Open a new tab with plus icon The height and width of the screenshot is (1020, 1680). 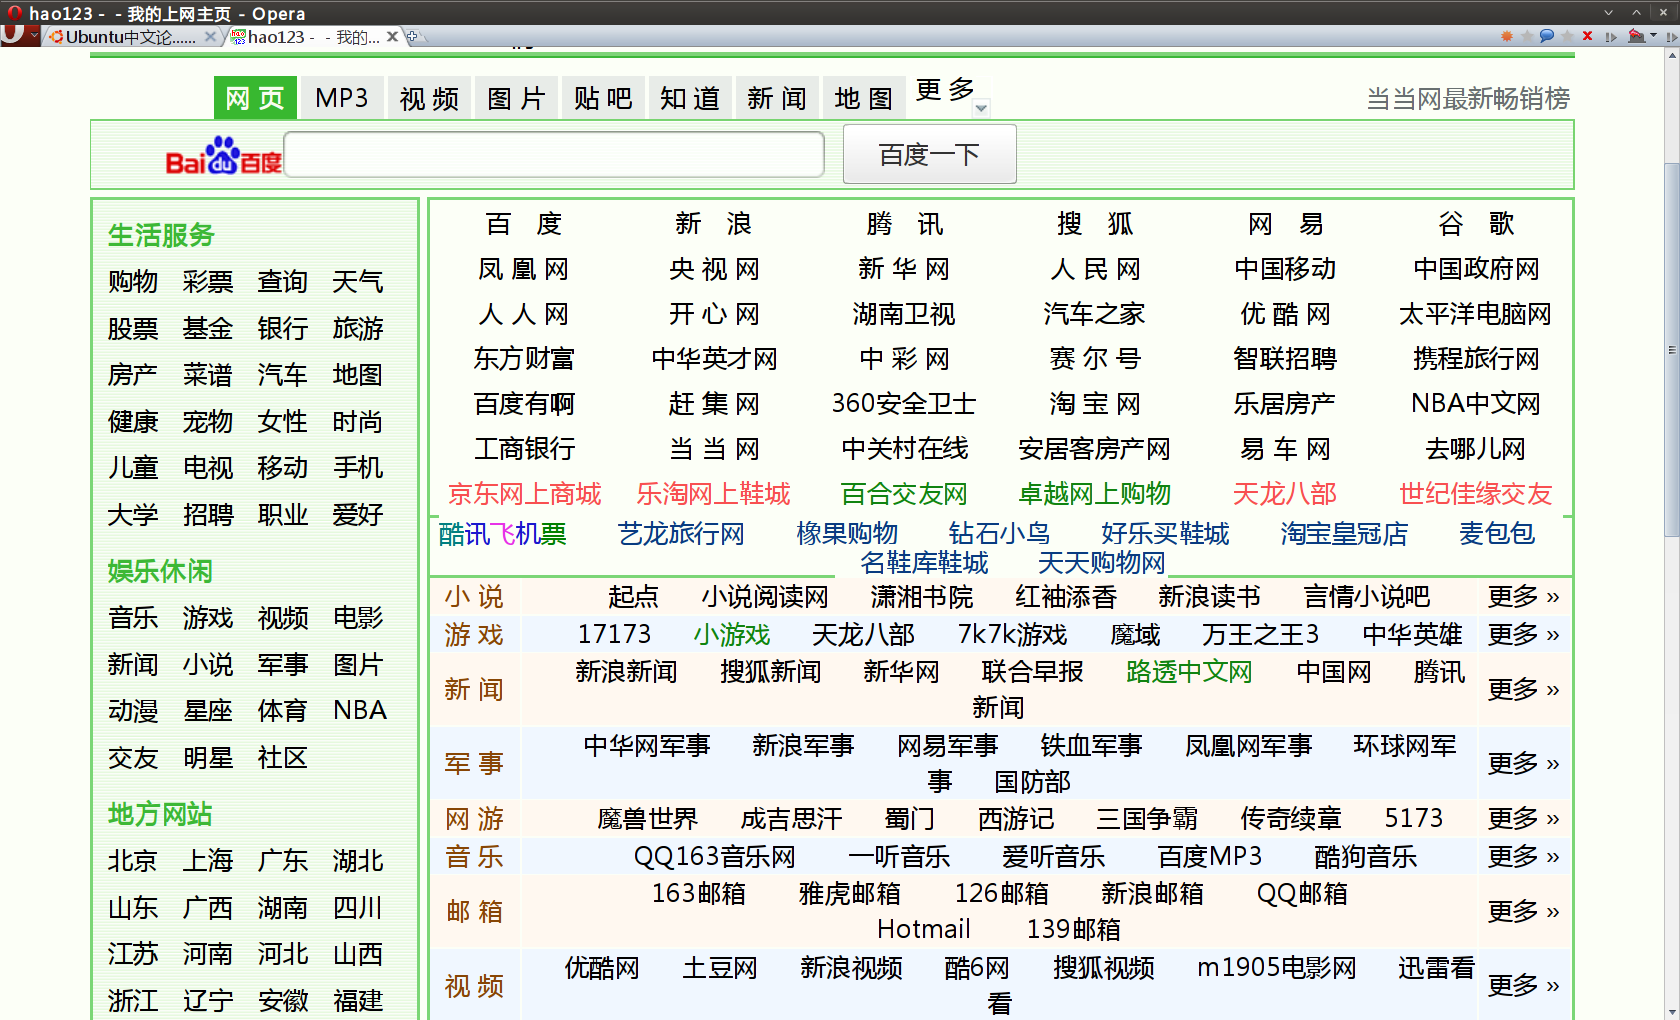pos(412,37)
